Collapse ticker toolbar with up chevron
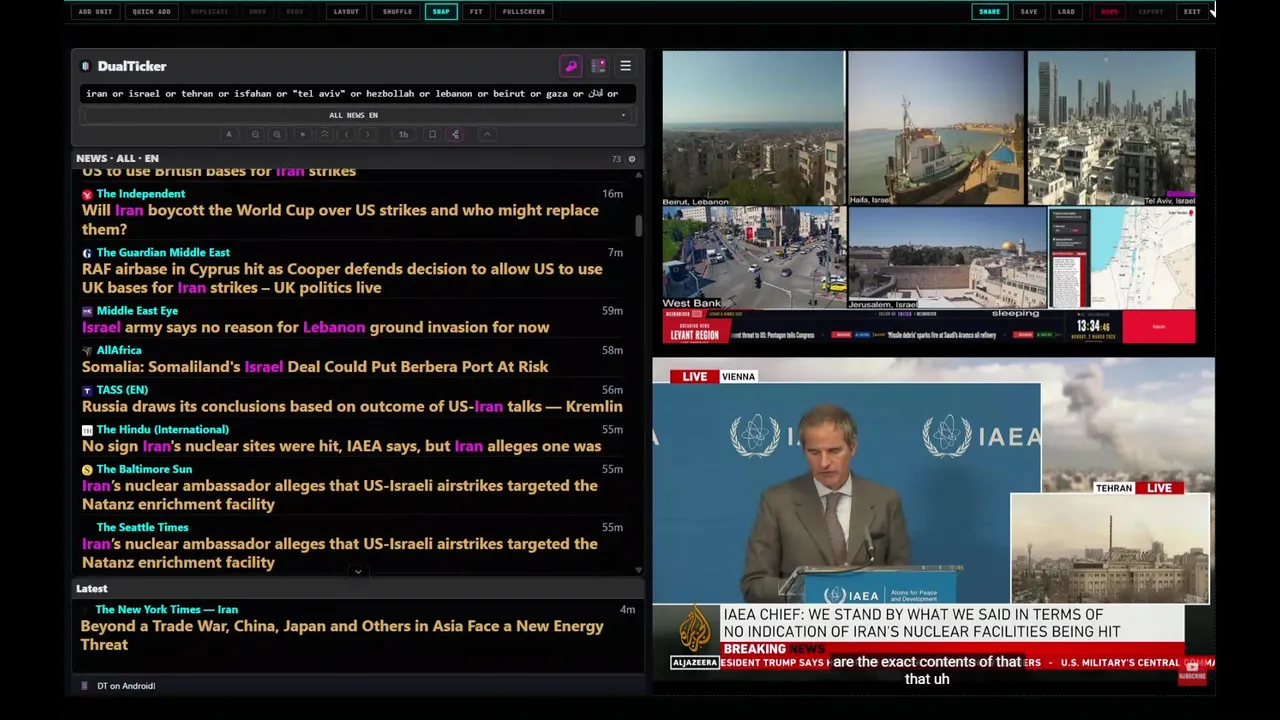Screen dimensions: 1280x720 coord(487,134)
